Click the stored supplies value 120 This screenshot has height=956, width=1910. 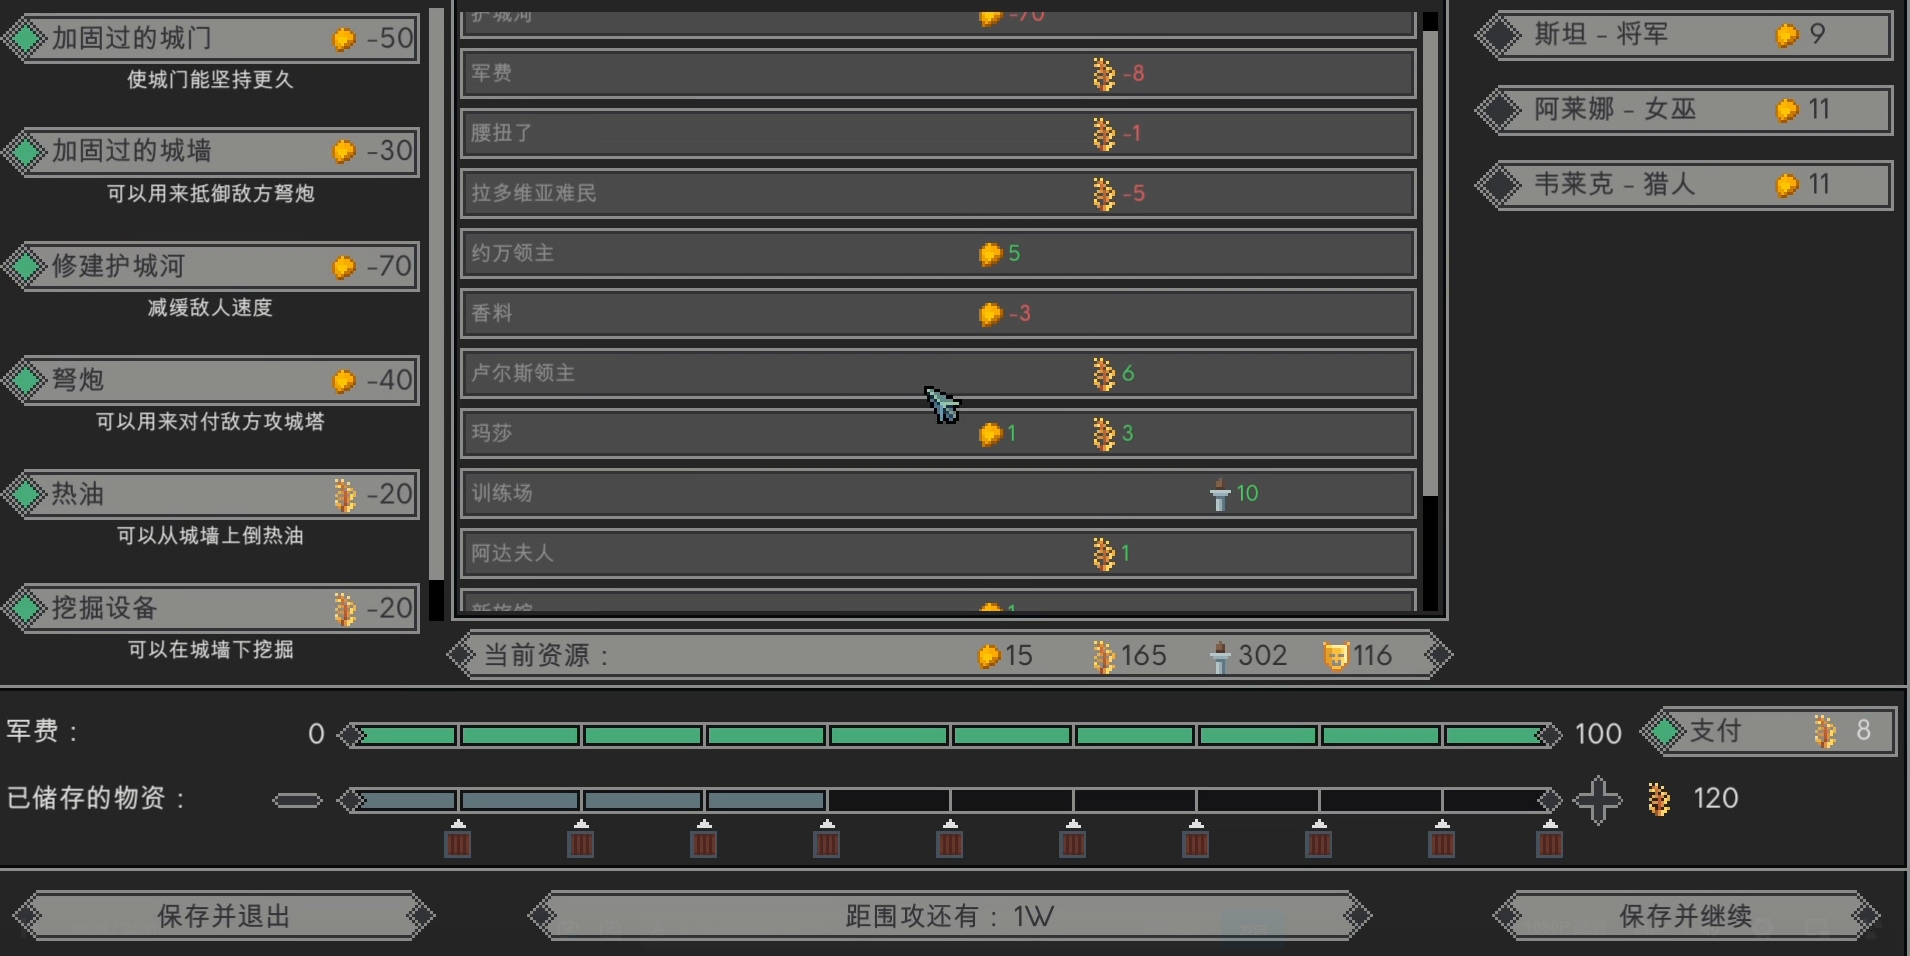coord(1716,799)
